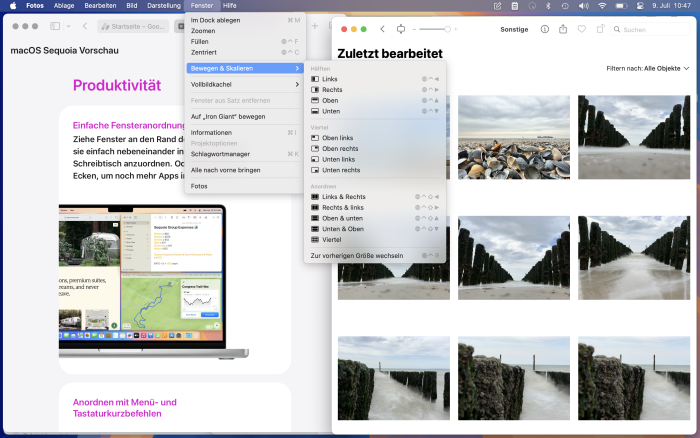Click the date and time 9. Juli
This screenshot has height=438, width=700.
point(671,5)
